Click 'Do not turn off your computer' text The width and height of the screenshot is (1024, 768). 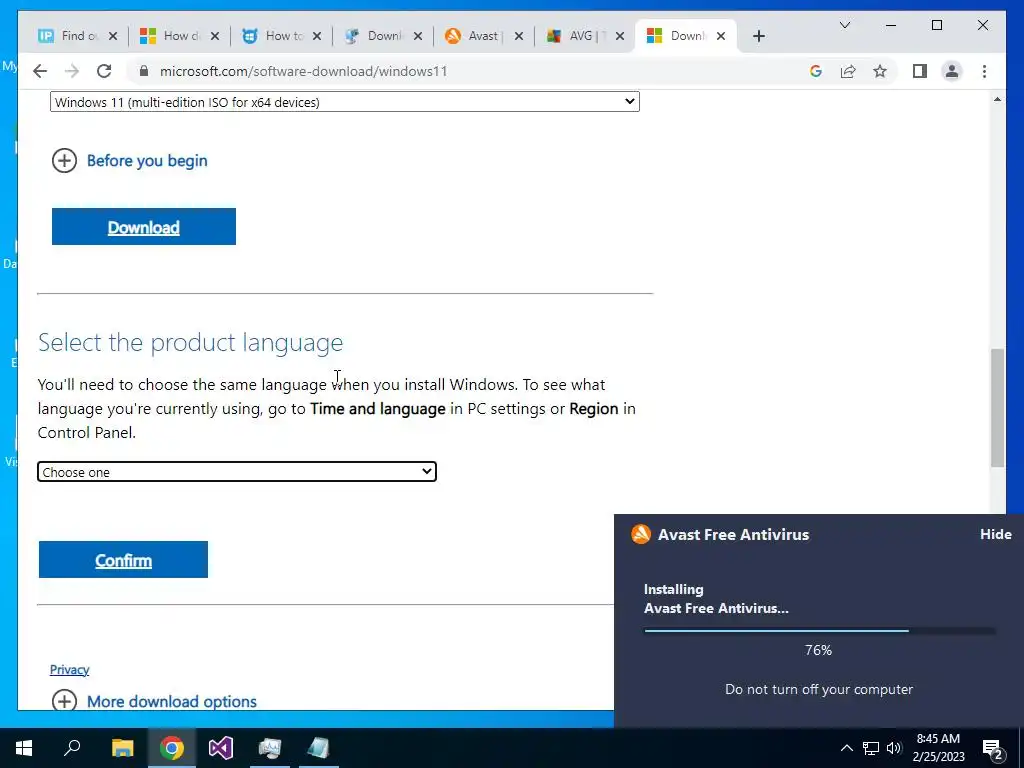819,689
